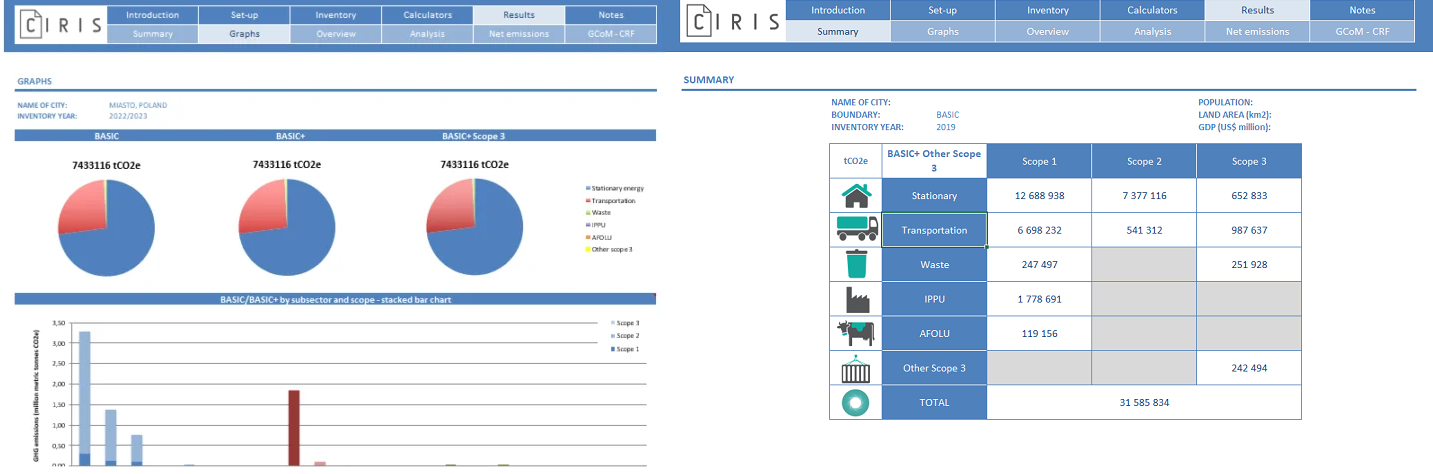Viewport: 1433px width, 474px height.
Task: Click the house icon for Stationary
Action: [x=856, y=196]
